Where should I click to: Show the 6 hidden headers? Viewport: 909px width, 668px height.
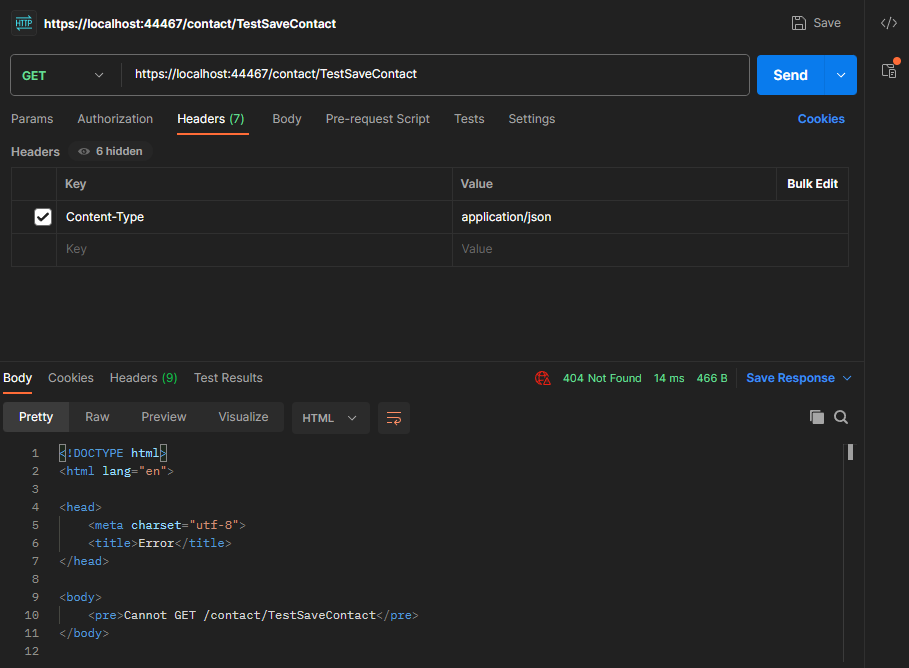[110, 152]
